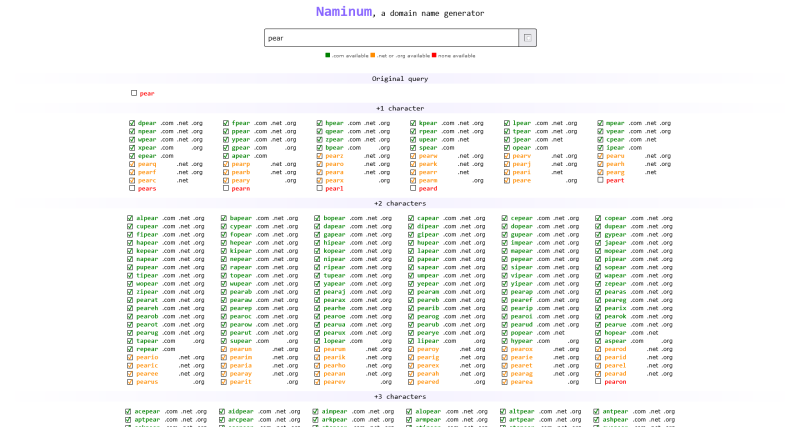Open the Naminum title link
Viewport: 800px width, 427px height.
click(343, 13)
